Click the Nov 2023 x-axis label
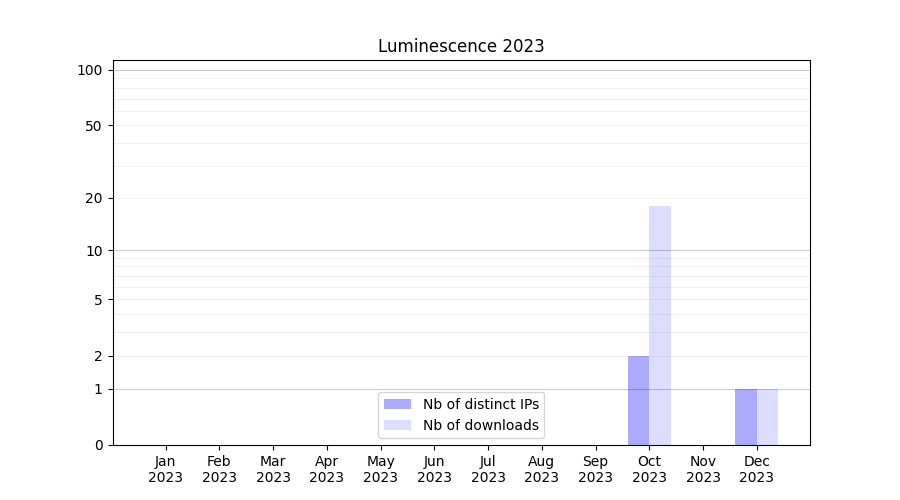The width and height of the screenshot is (900, 500). pyautogui.click(x=703, y=469)
